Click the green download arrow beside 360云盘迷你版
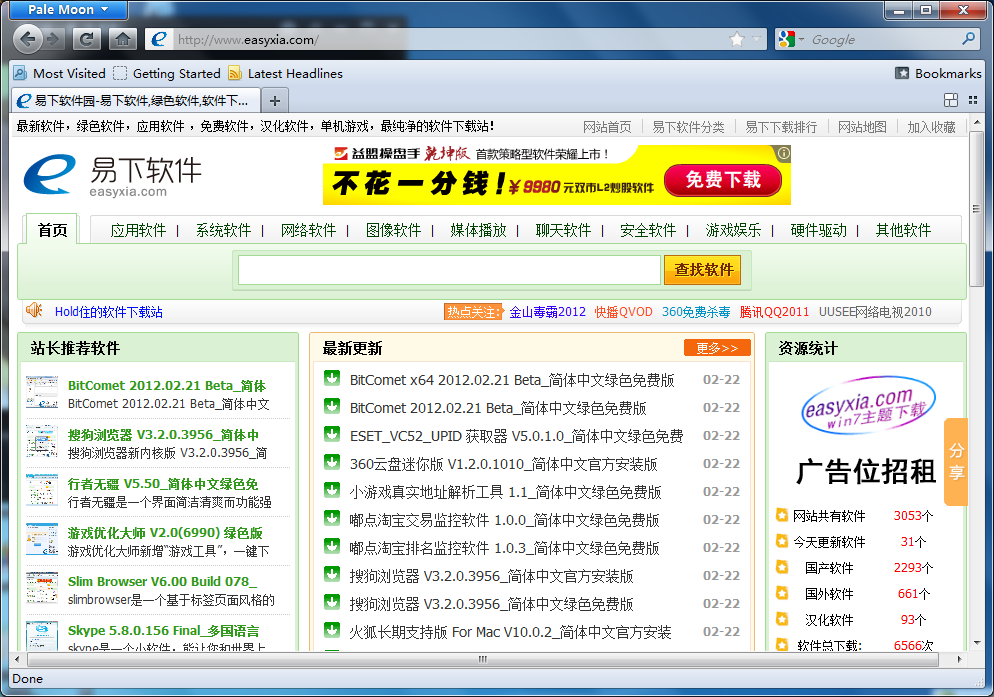The height and width of the screenshot is (697, 994). pyautogui.click(x=331, y=463)
